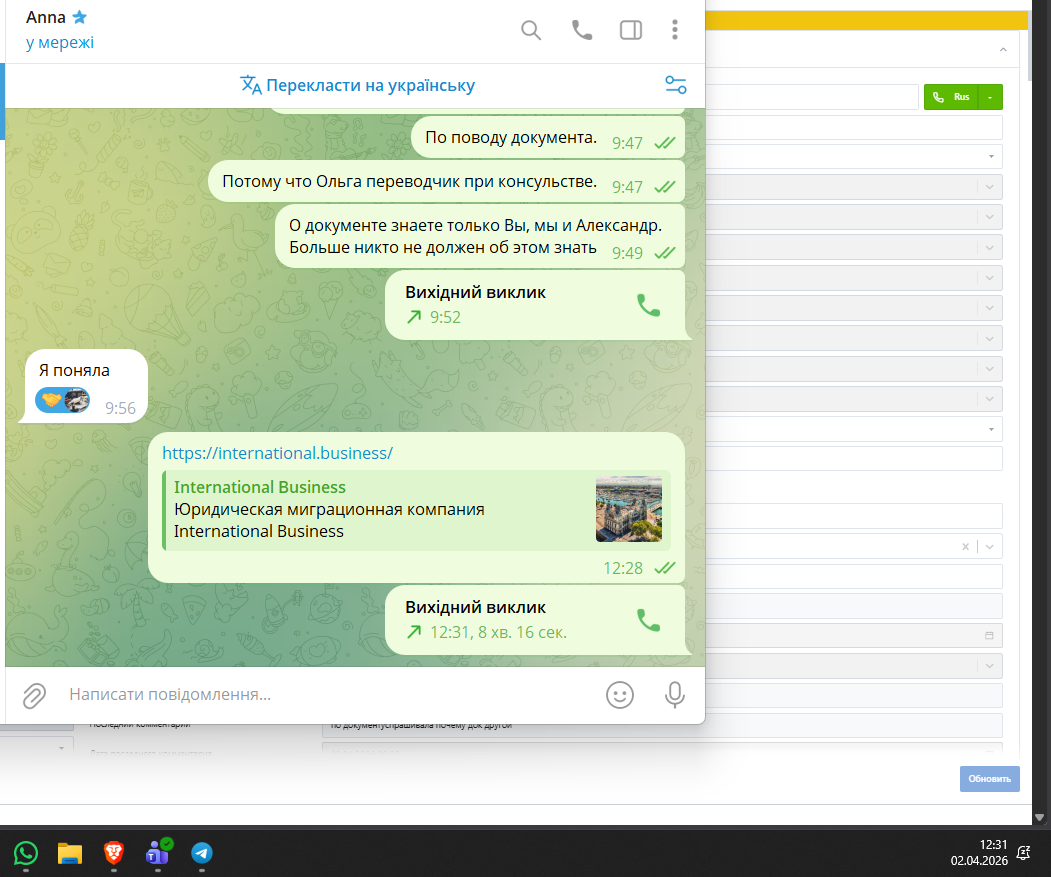This screenshot has width=1051, height=877.
Task: Click the 12:31, 8 хв. 16 сек. call entry
Action: click(x=535, y=620)
